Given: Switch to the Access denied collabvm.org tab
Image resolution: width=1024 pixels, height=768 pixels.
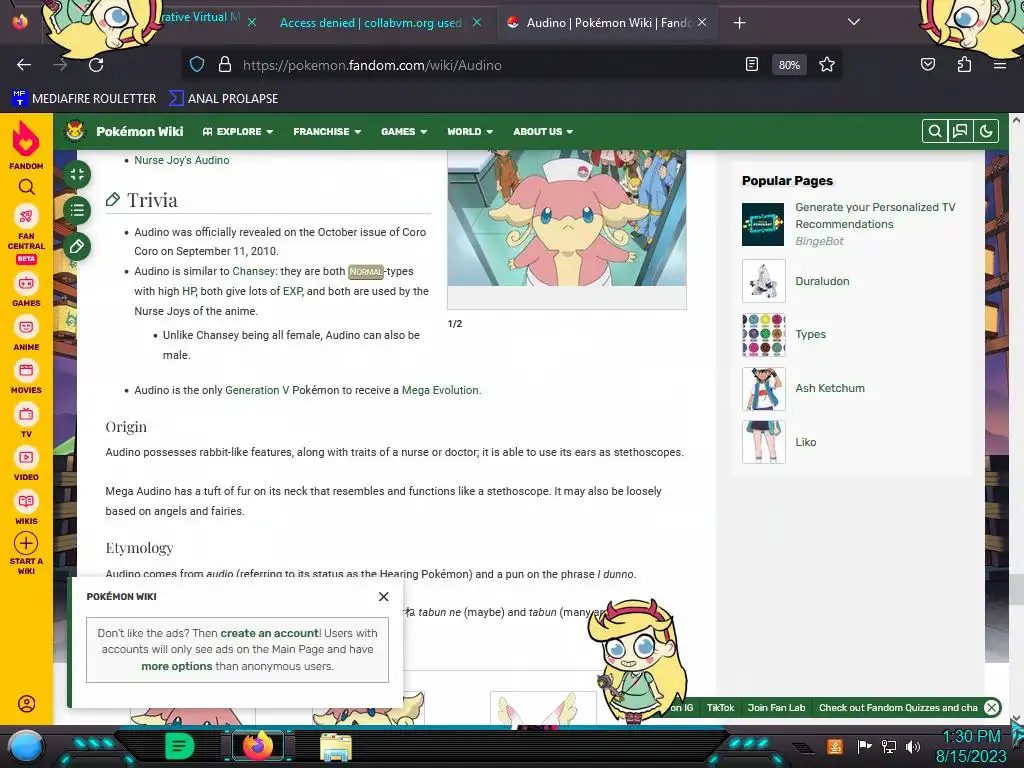Looking at the screenshot, I should click(371, 23).
